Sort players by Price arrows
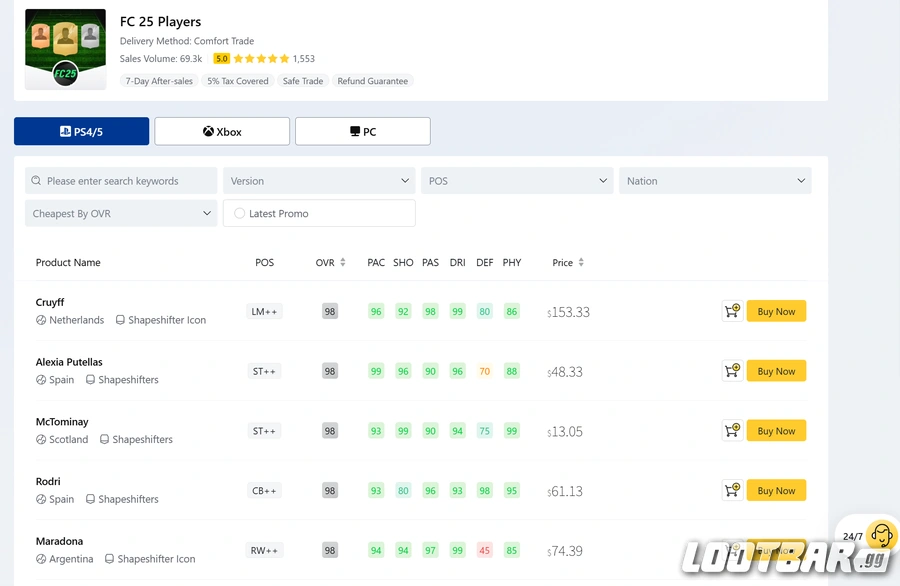Screen dimensions: 900x586 [581, 263]
